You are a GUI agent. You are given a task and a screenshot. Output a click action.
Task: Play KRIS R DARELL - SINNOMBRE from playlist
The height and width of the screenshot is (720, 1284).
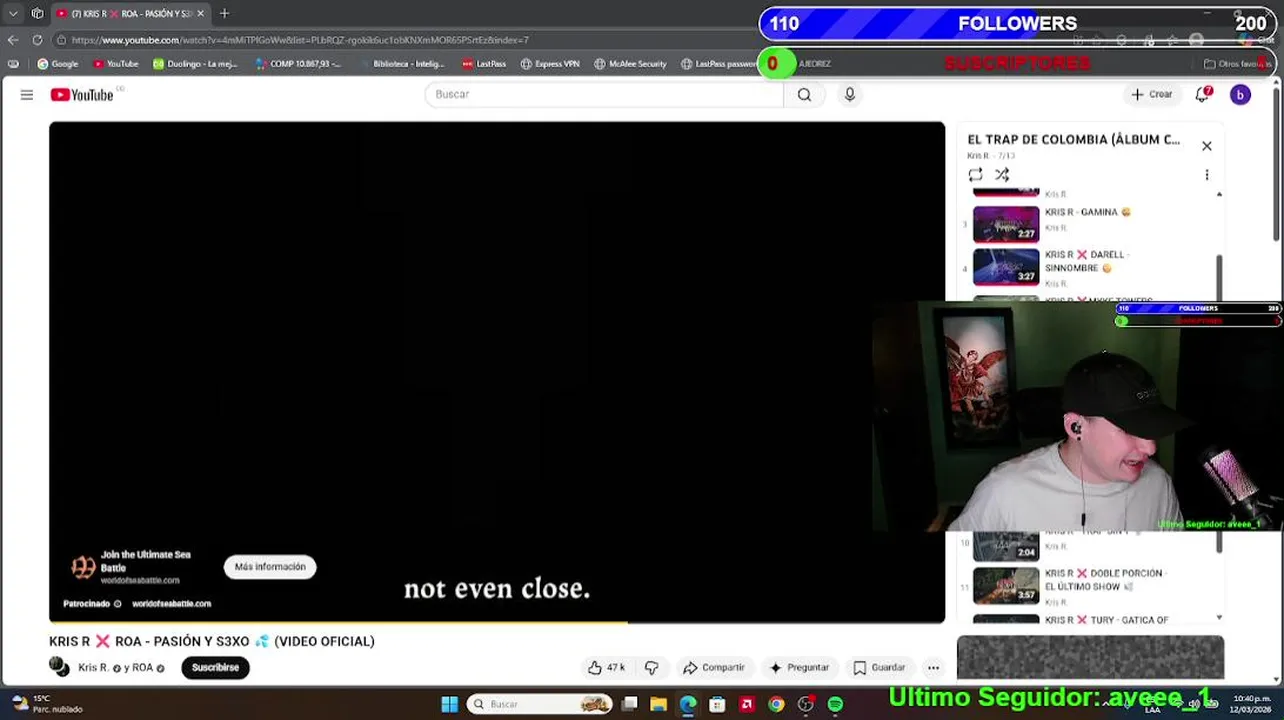(1086, 261)
